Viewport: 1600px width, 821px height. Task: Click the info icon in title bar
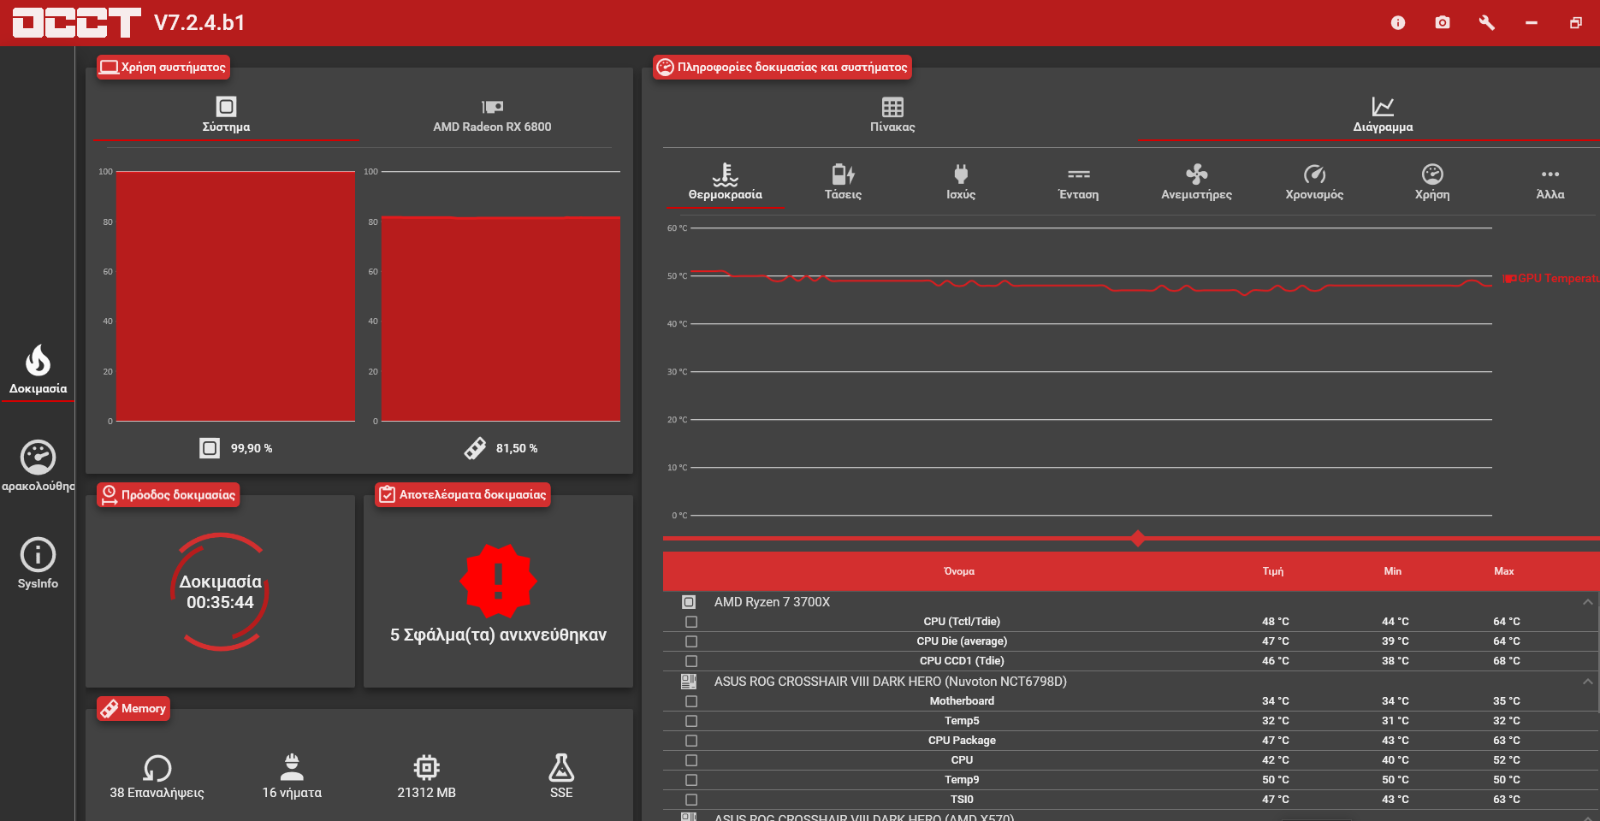[1398, 23]
